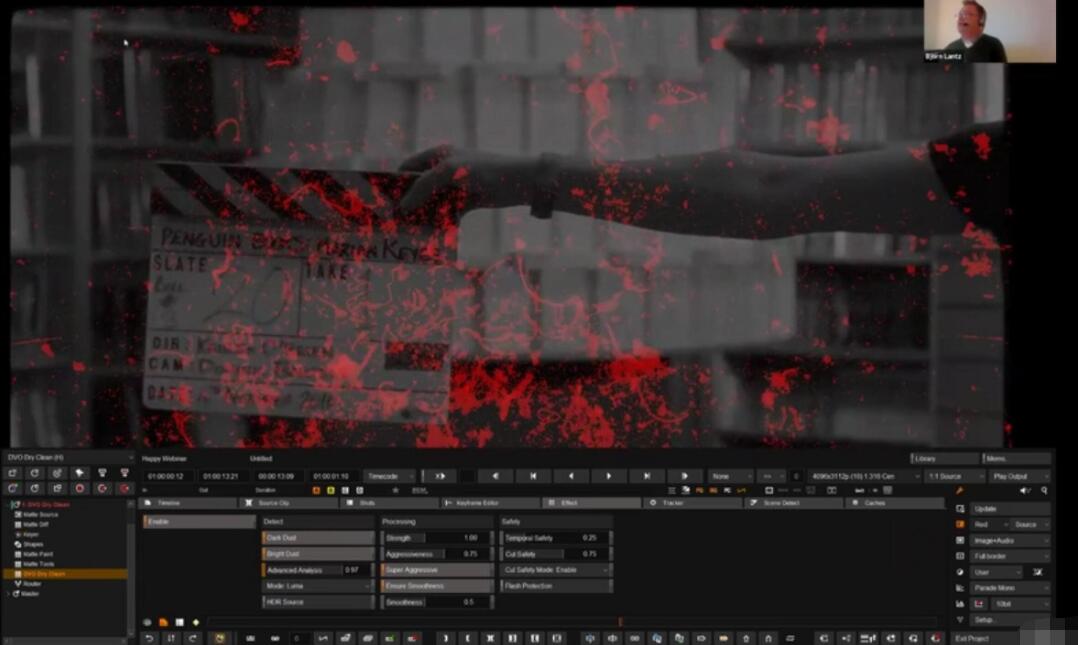Open the Timecode display dropdown
Screen dimensions: 1078x645
390,476
